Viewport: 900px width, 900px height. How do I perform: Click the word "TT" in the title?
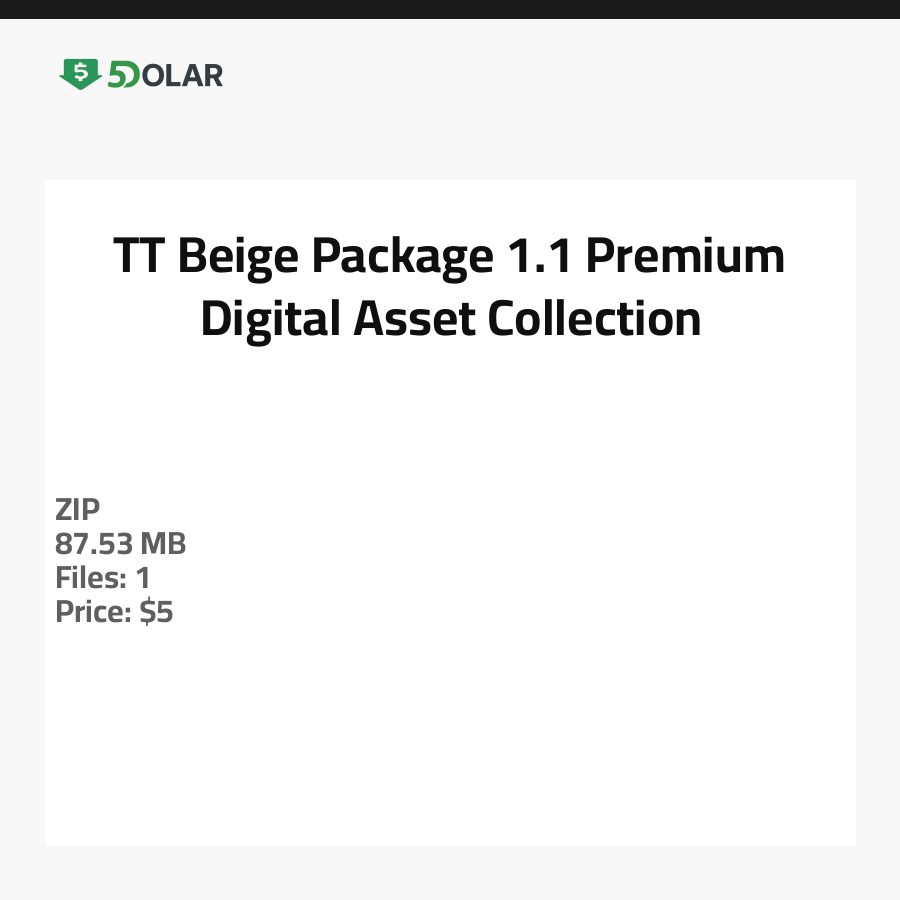pos(139,257)
